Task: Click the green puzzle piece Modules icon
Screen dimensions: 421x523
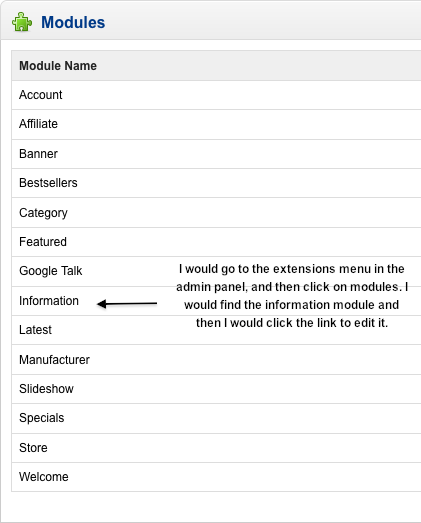Action: click(x=22, y=22)
